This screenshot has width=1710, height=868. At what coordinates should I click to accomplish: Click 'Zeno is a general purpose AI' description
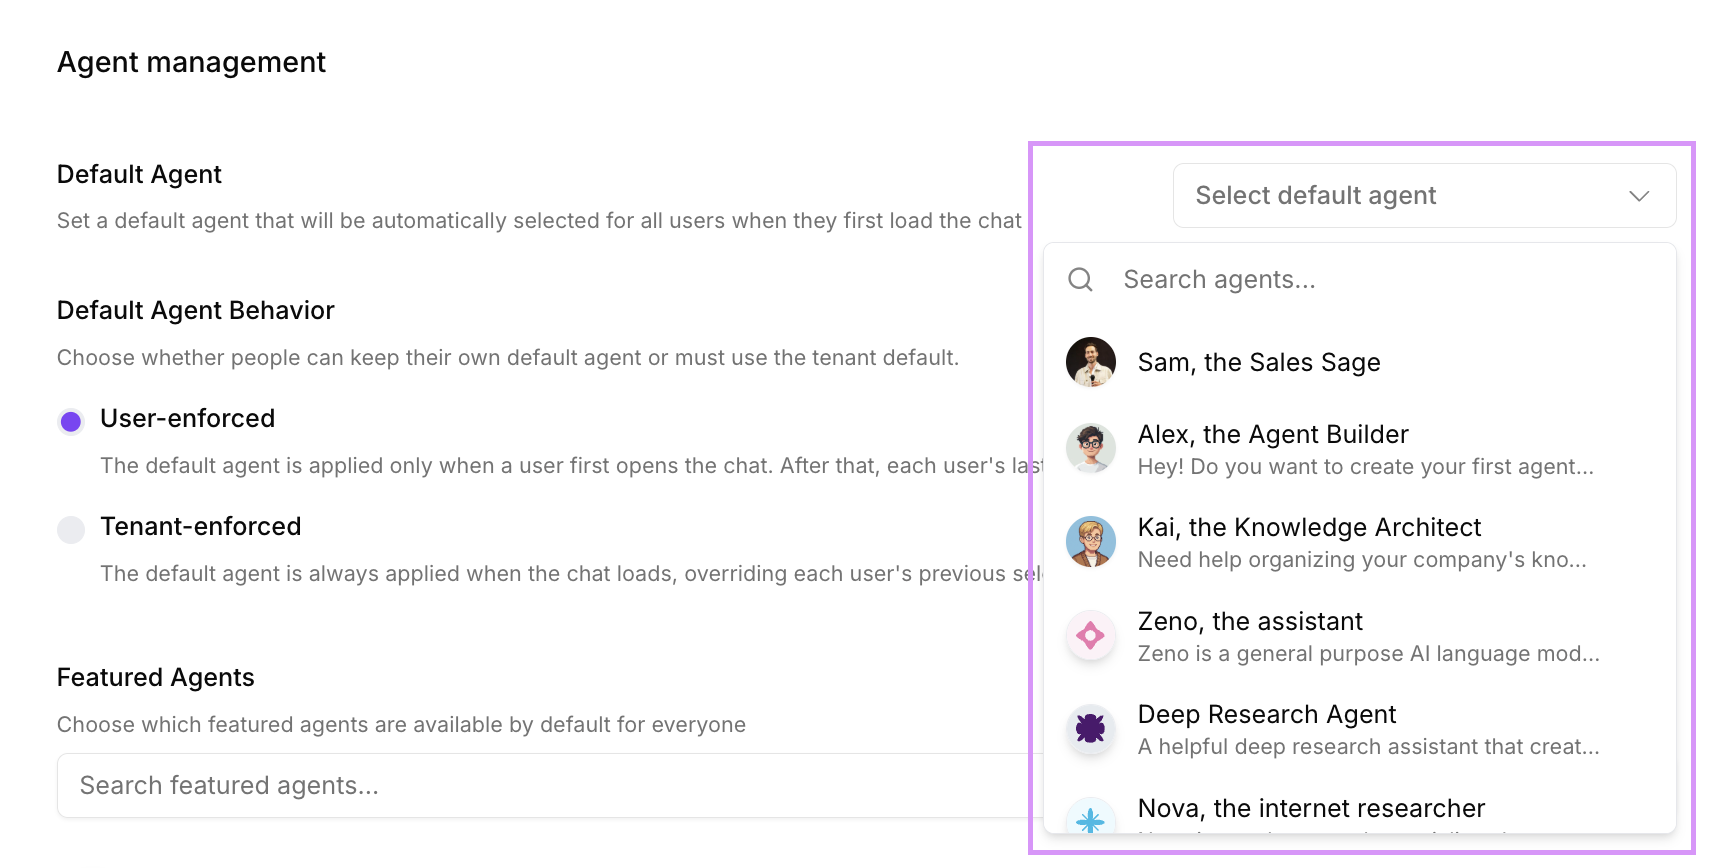pos(1368,654)
